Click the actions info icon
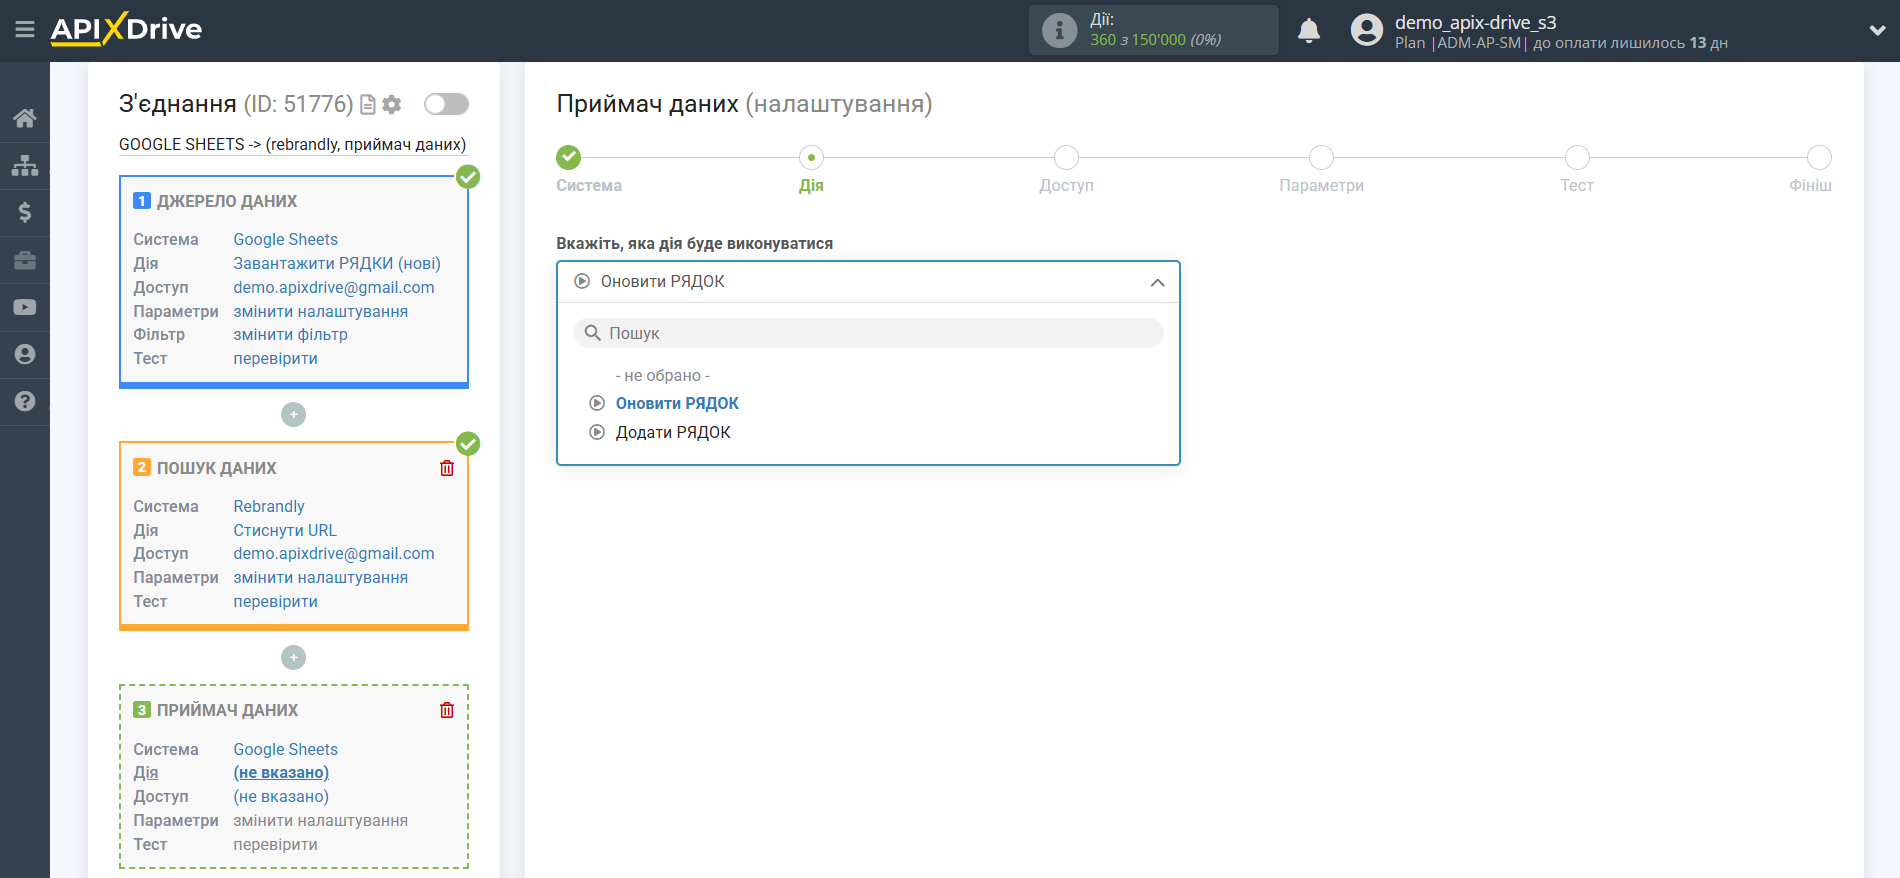Screen dimensions: 1900x878 pos(1059,30)
